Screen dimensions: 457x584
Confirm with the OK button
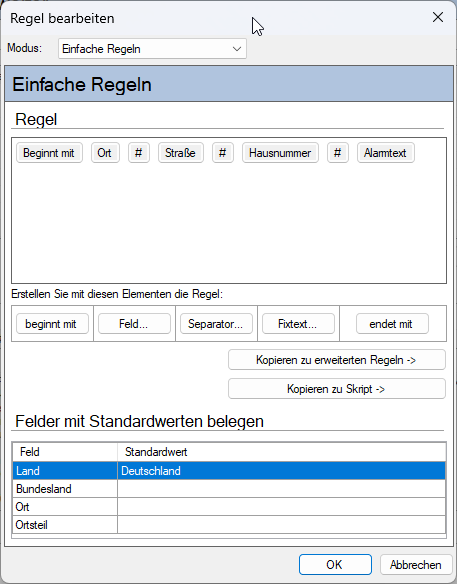(x=335, y=565)
